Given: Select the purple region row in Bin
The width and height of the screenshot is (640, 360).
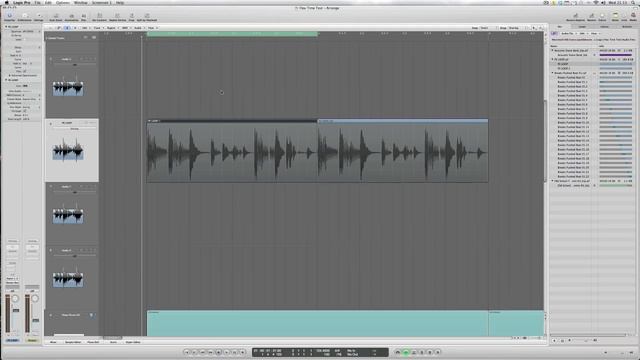Looking at the screenshot, I should (x=593, y=55).
